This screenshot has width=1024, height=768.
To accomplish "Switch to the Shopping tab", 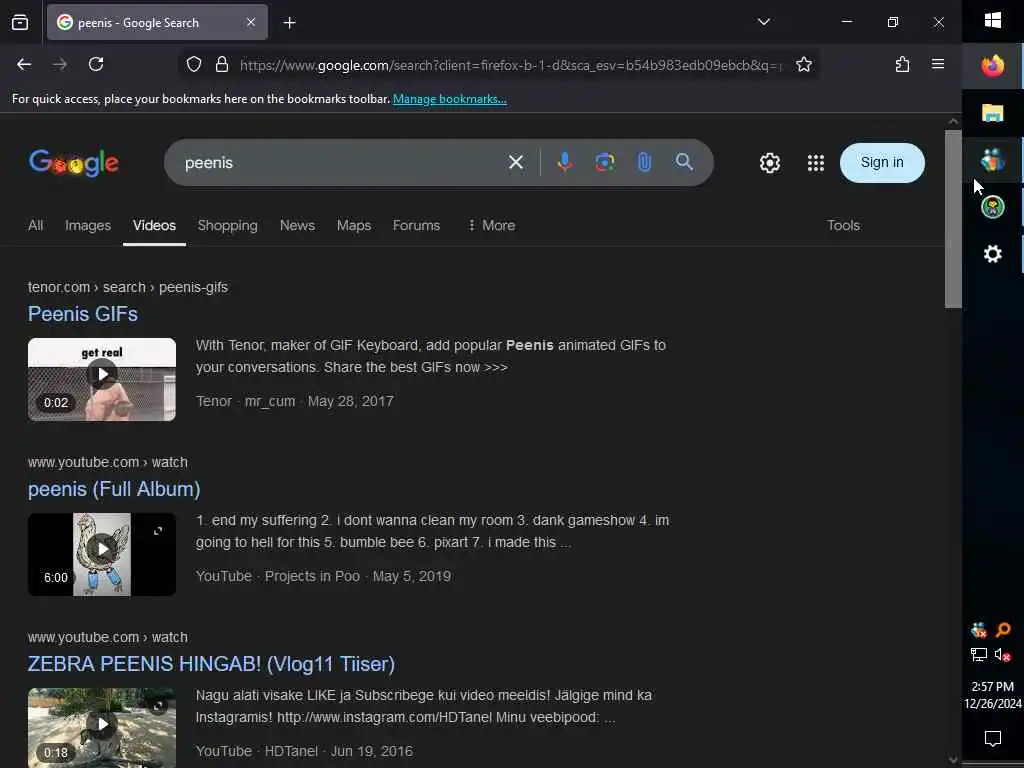I will [227, 225].
